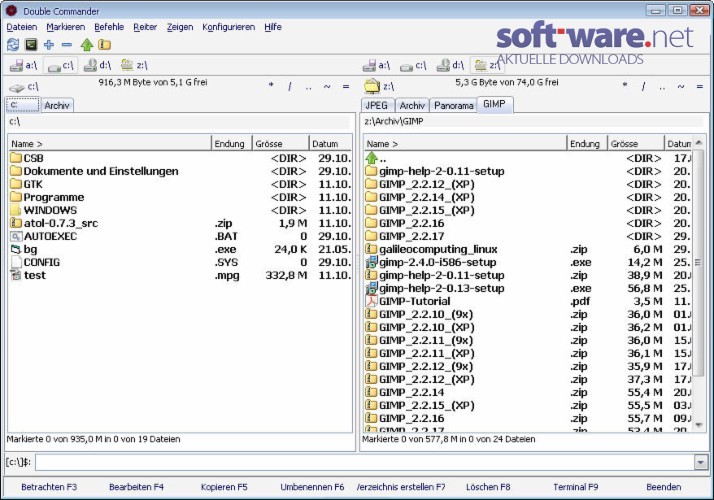Image resolution: width=714 pixels, height=500 pixels.
Task: Click right panel scrollbar down arrow
Action: click(699, 425)
